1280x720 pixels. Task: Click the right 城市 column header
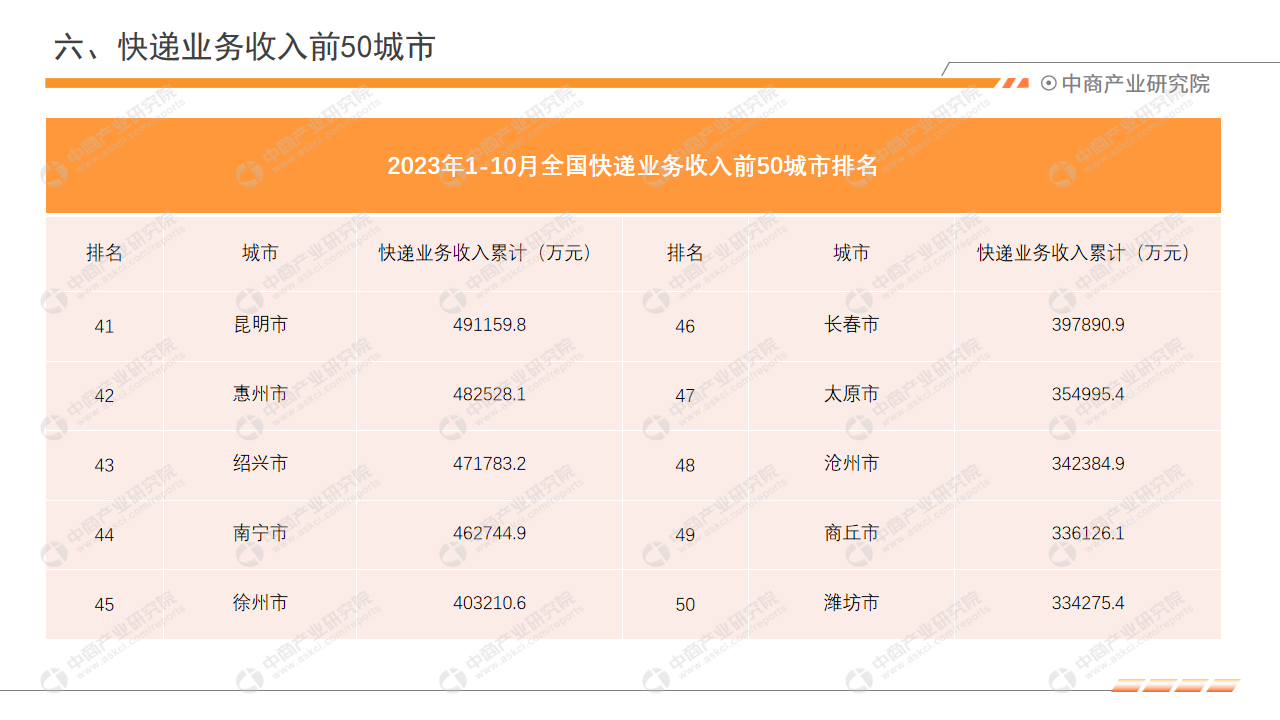click(851, 253)
